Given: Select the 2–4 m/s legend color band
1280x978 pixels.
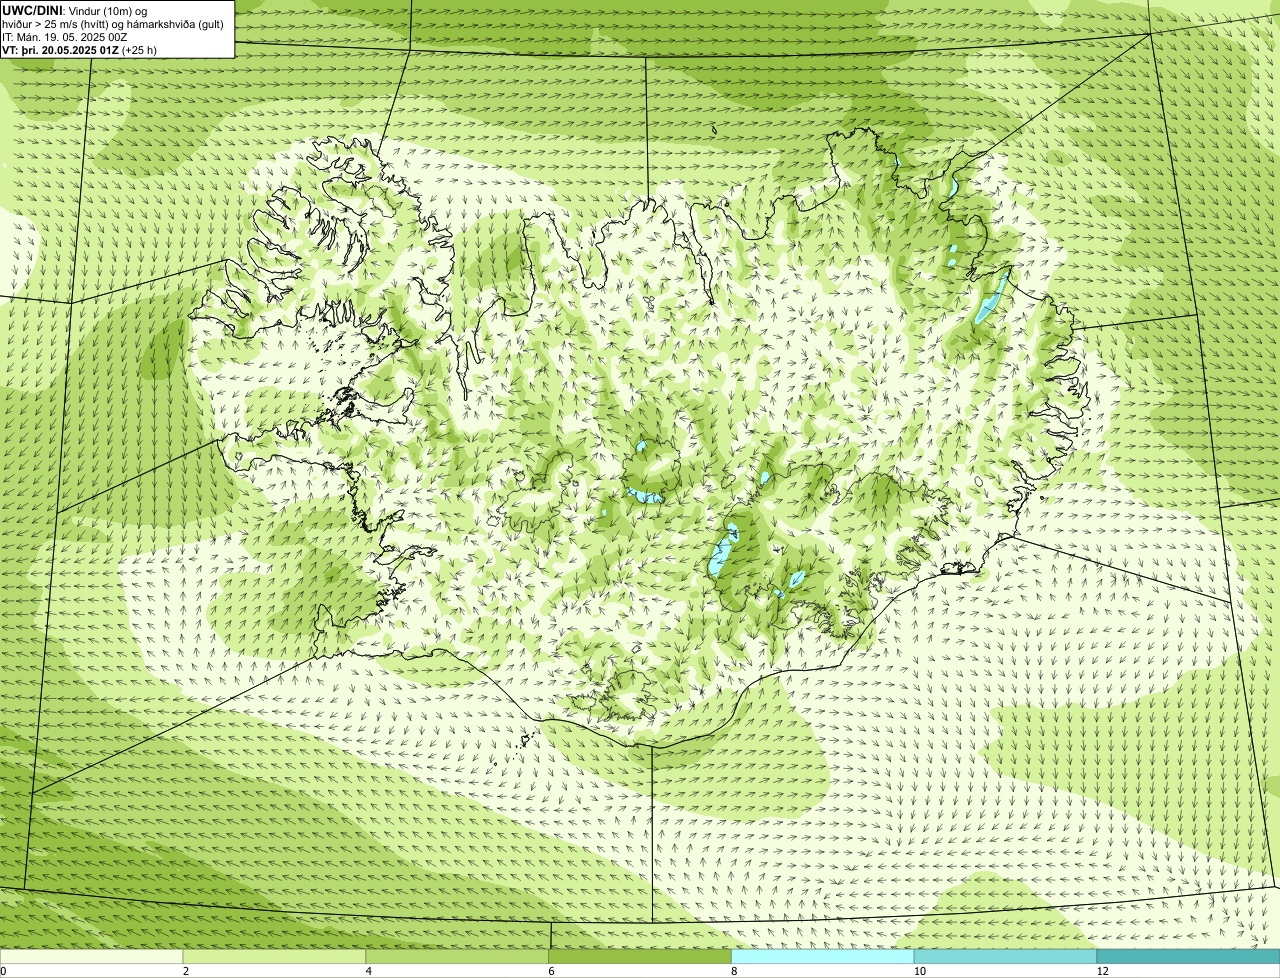Looking at the screenshot, I should (275, 957).
